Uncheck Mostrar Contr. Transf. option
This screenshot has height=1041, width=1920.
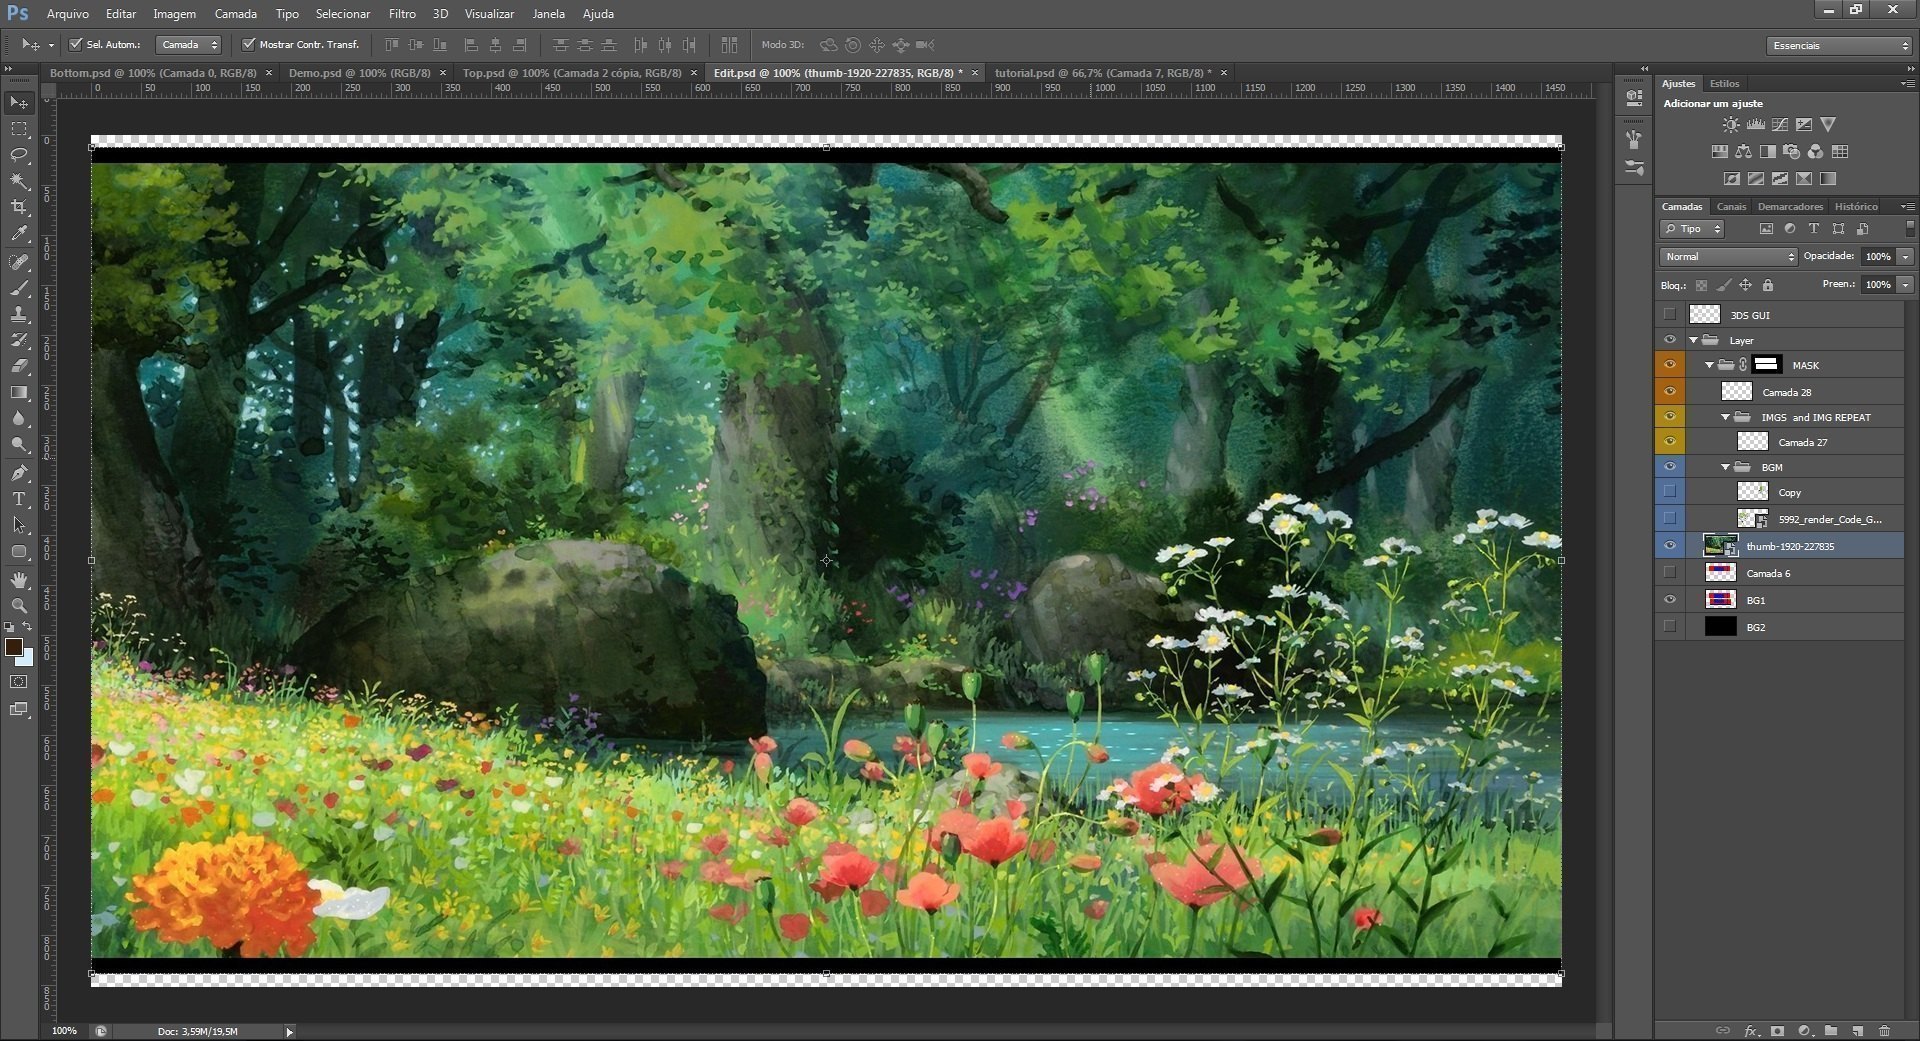tap(249, 45)
